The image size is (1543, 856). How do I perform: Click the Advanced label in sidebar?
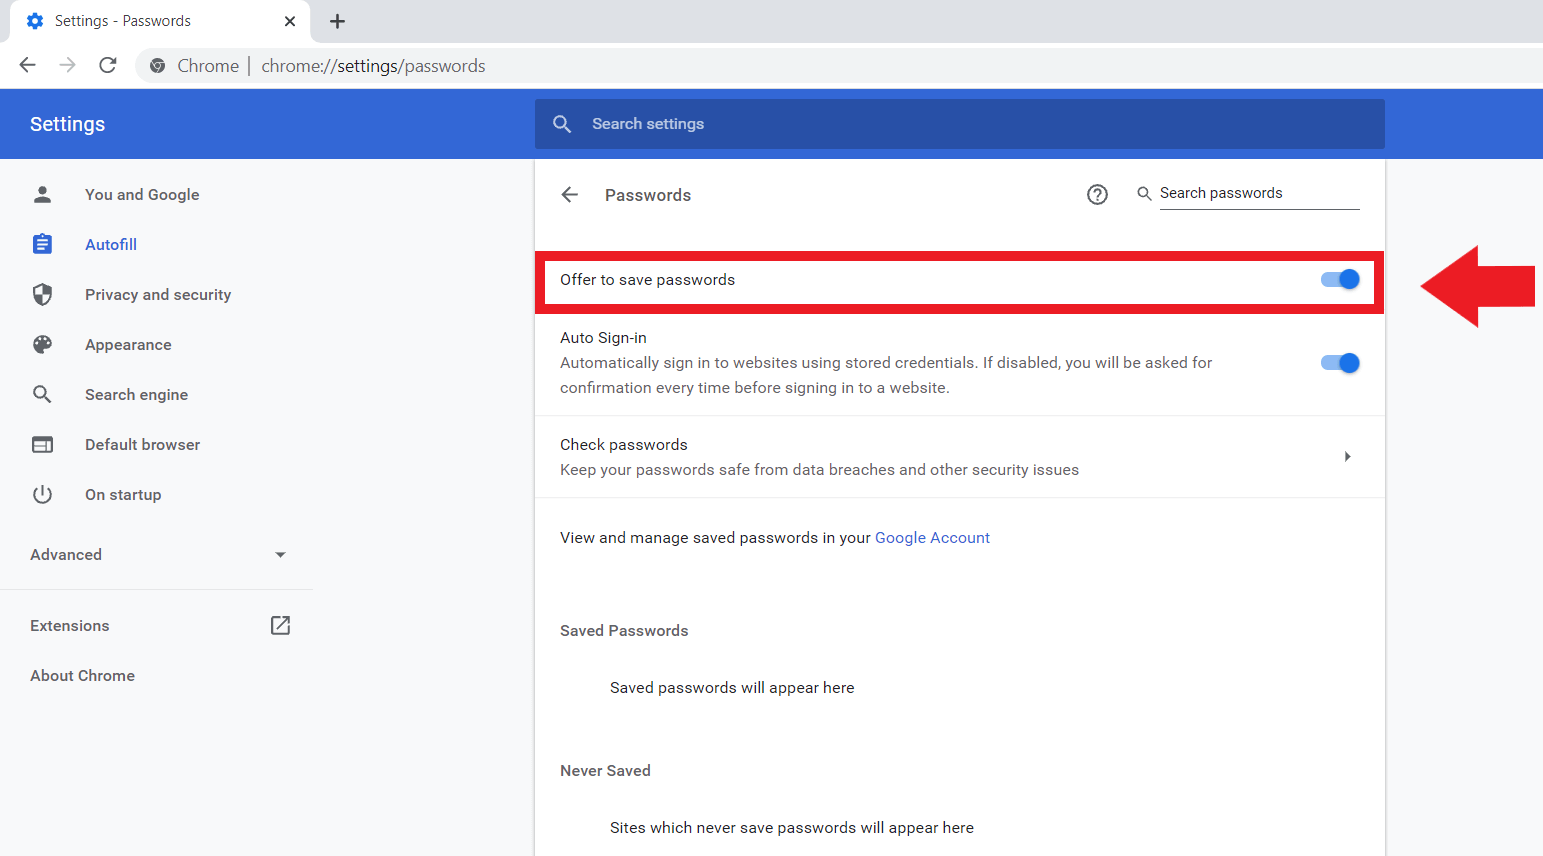click(x=66, y=555)
